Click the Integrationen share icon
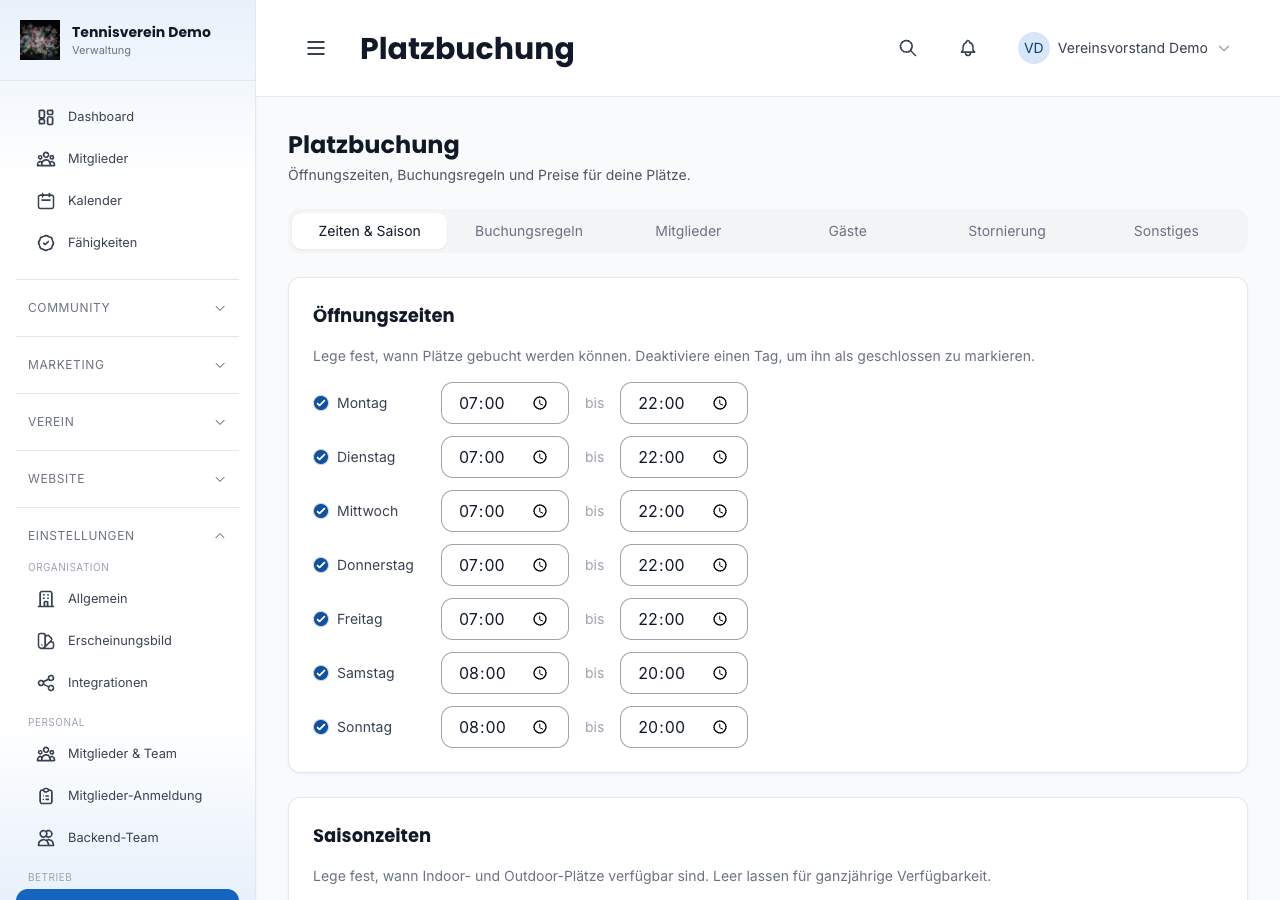1280x900 pixels. (x=46, y=683)
